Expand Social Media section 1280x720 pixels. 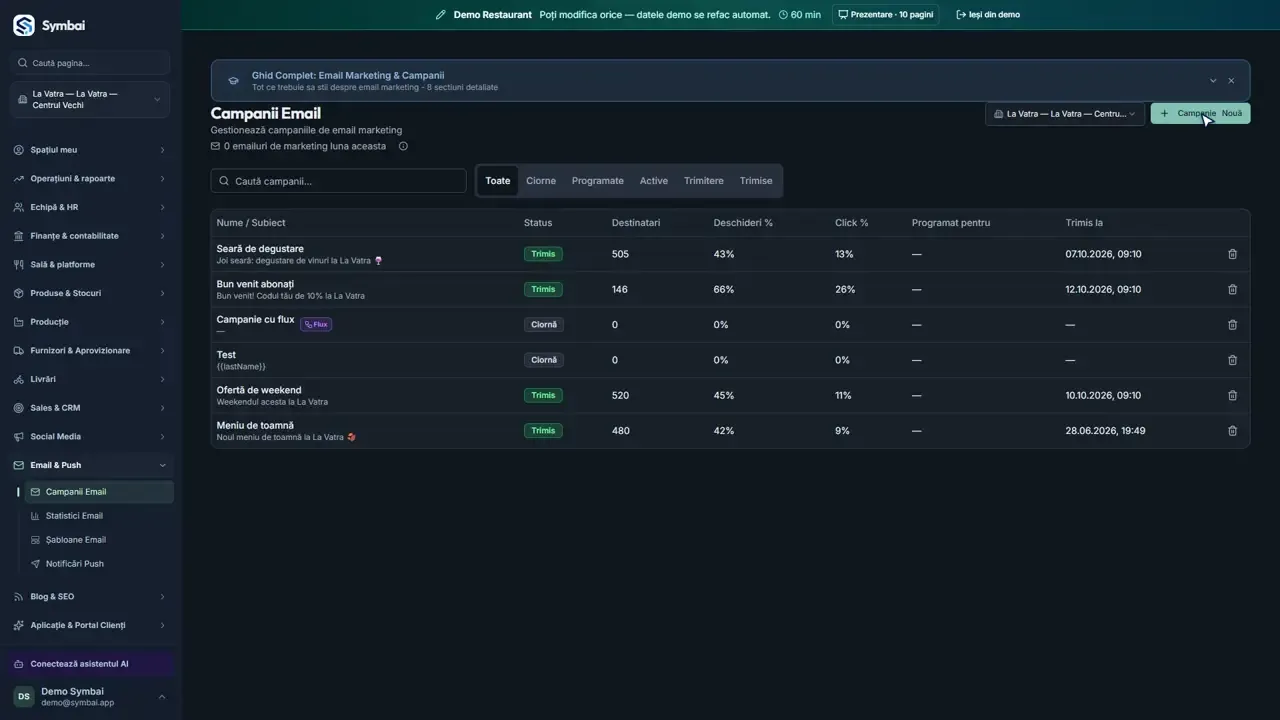click(90, 437)
